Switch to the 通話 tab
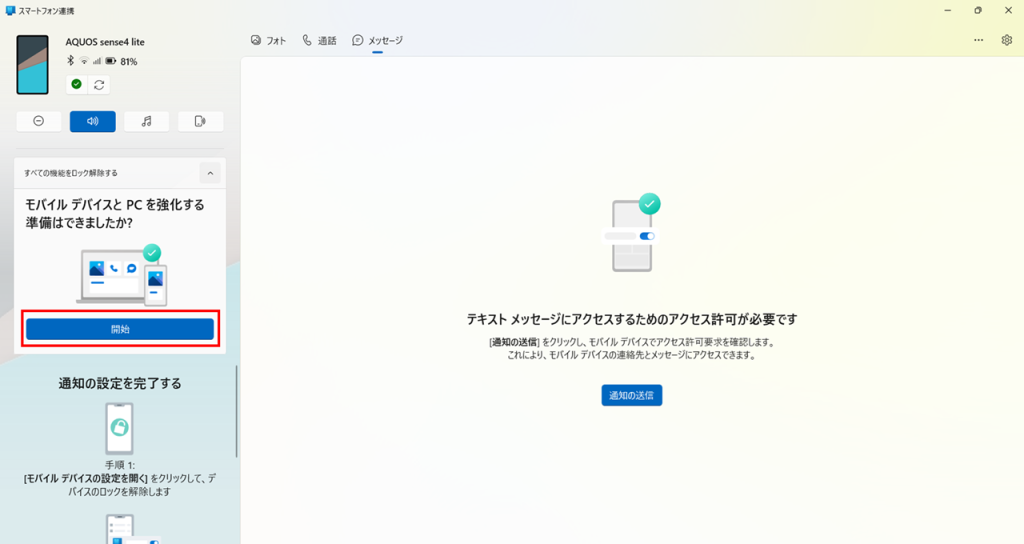 coord(319,40)
